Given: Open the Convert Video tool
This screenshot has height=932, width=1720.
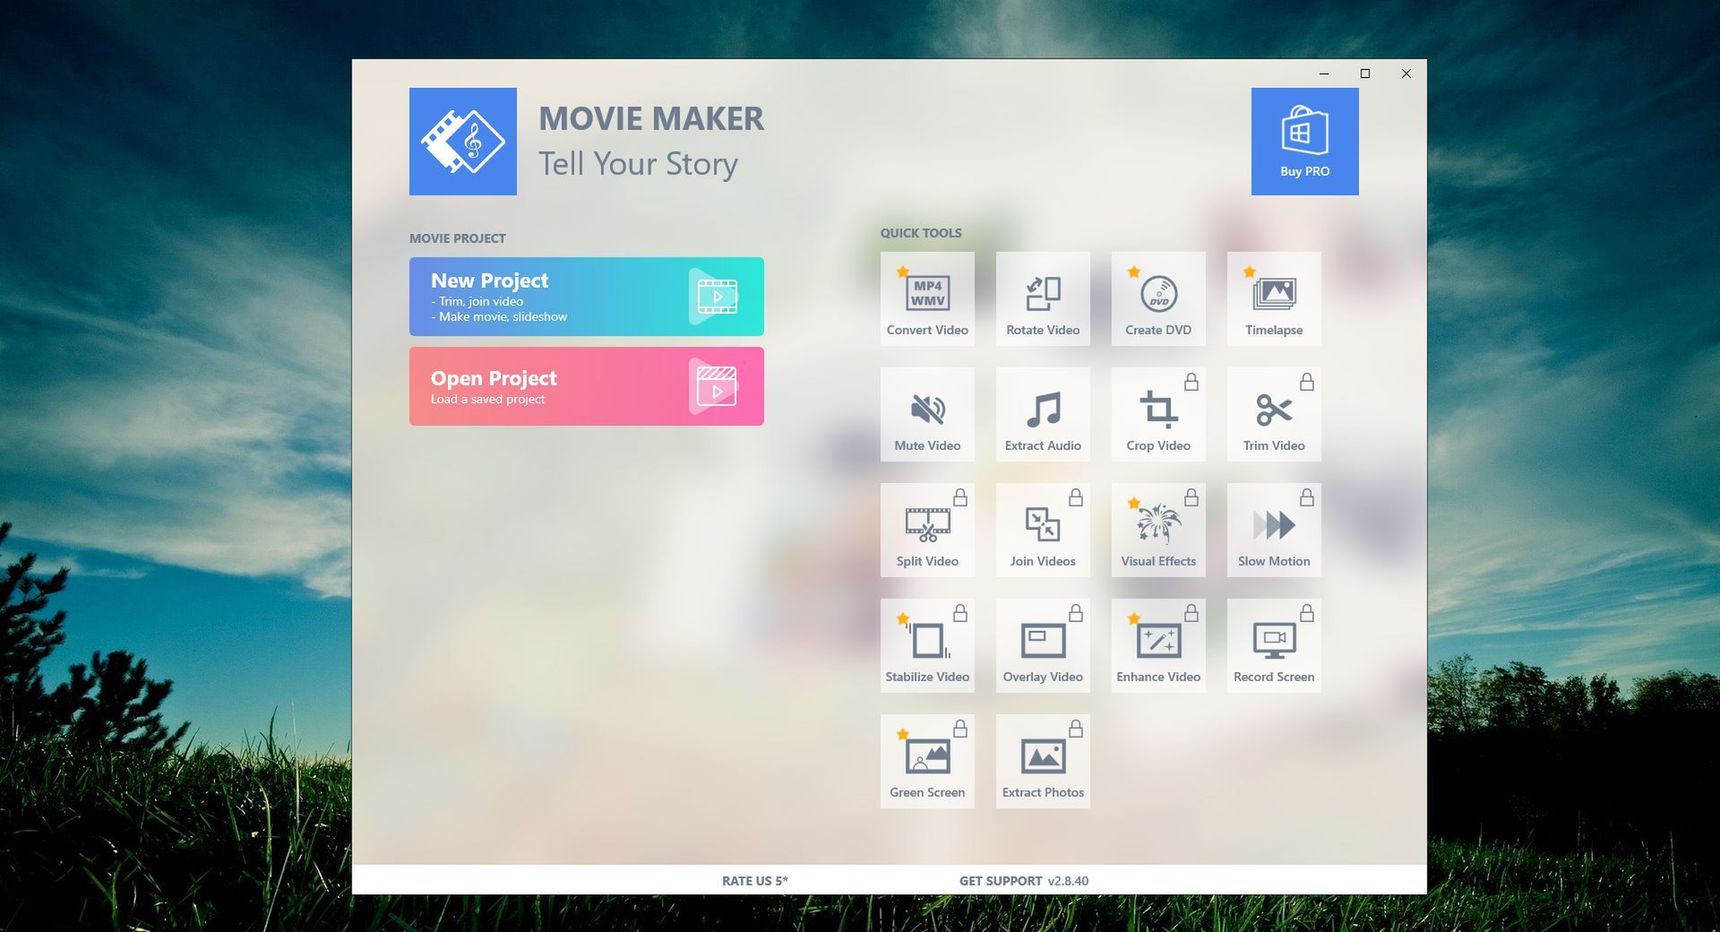Looking at the screenshot, I should click(927, 299).
